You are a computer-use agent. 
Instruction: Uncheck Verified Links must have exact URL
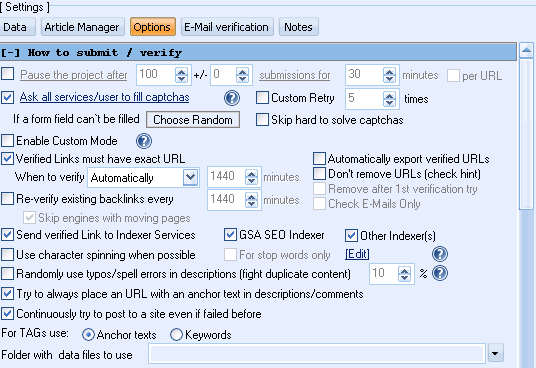pos(8,159)
